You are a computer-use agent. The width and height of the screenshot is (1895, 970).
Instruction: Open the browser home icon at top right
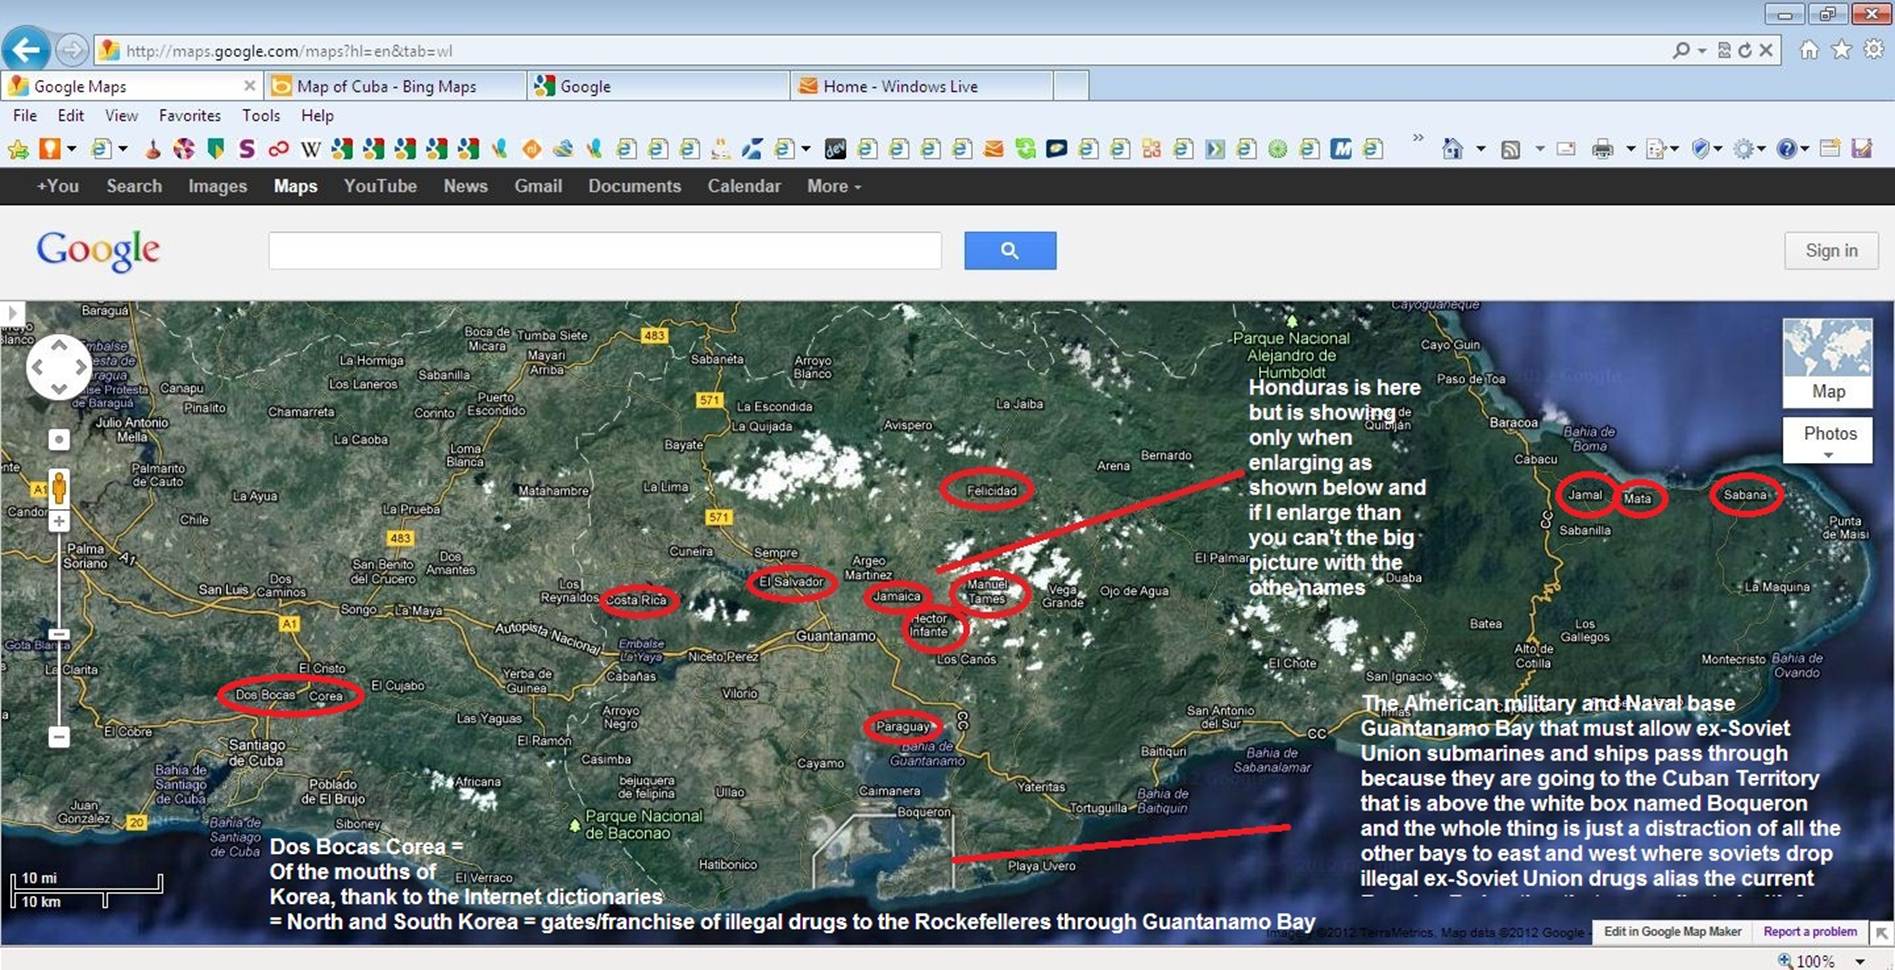pos(1809,50)
